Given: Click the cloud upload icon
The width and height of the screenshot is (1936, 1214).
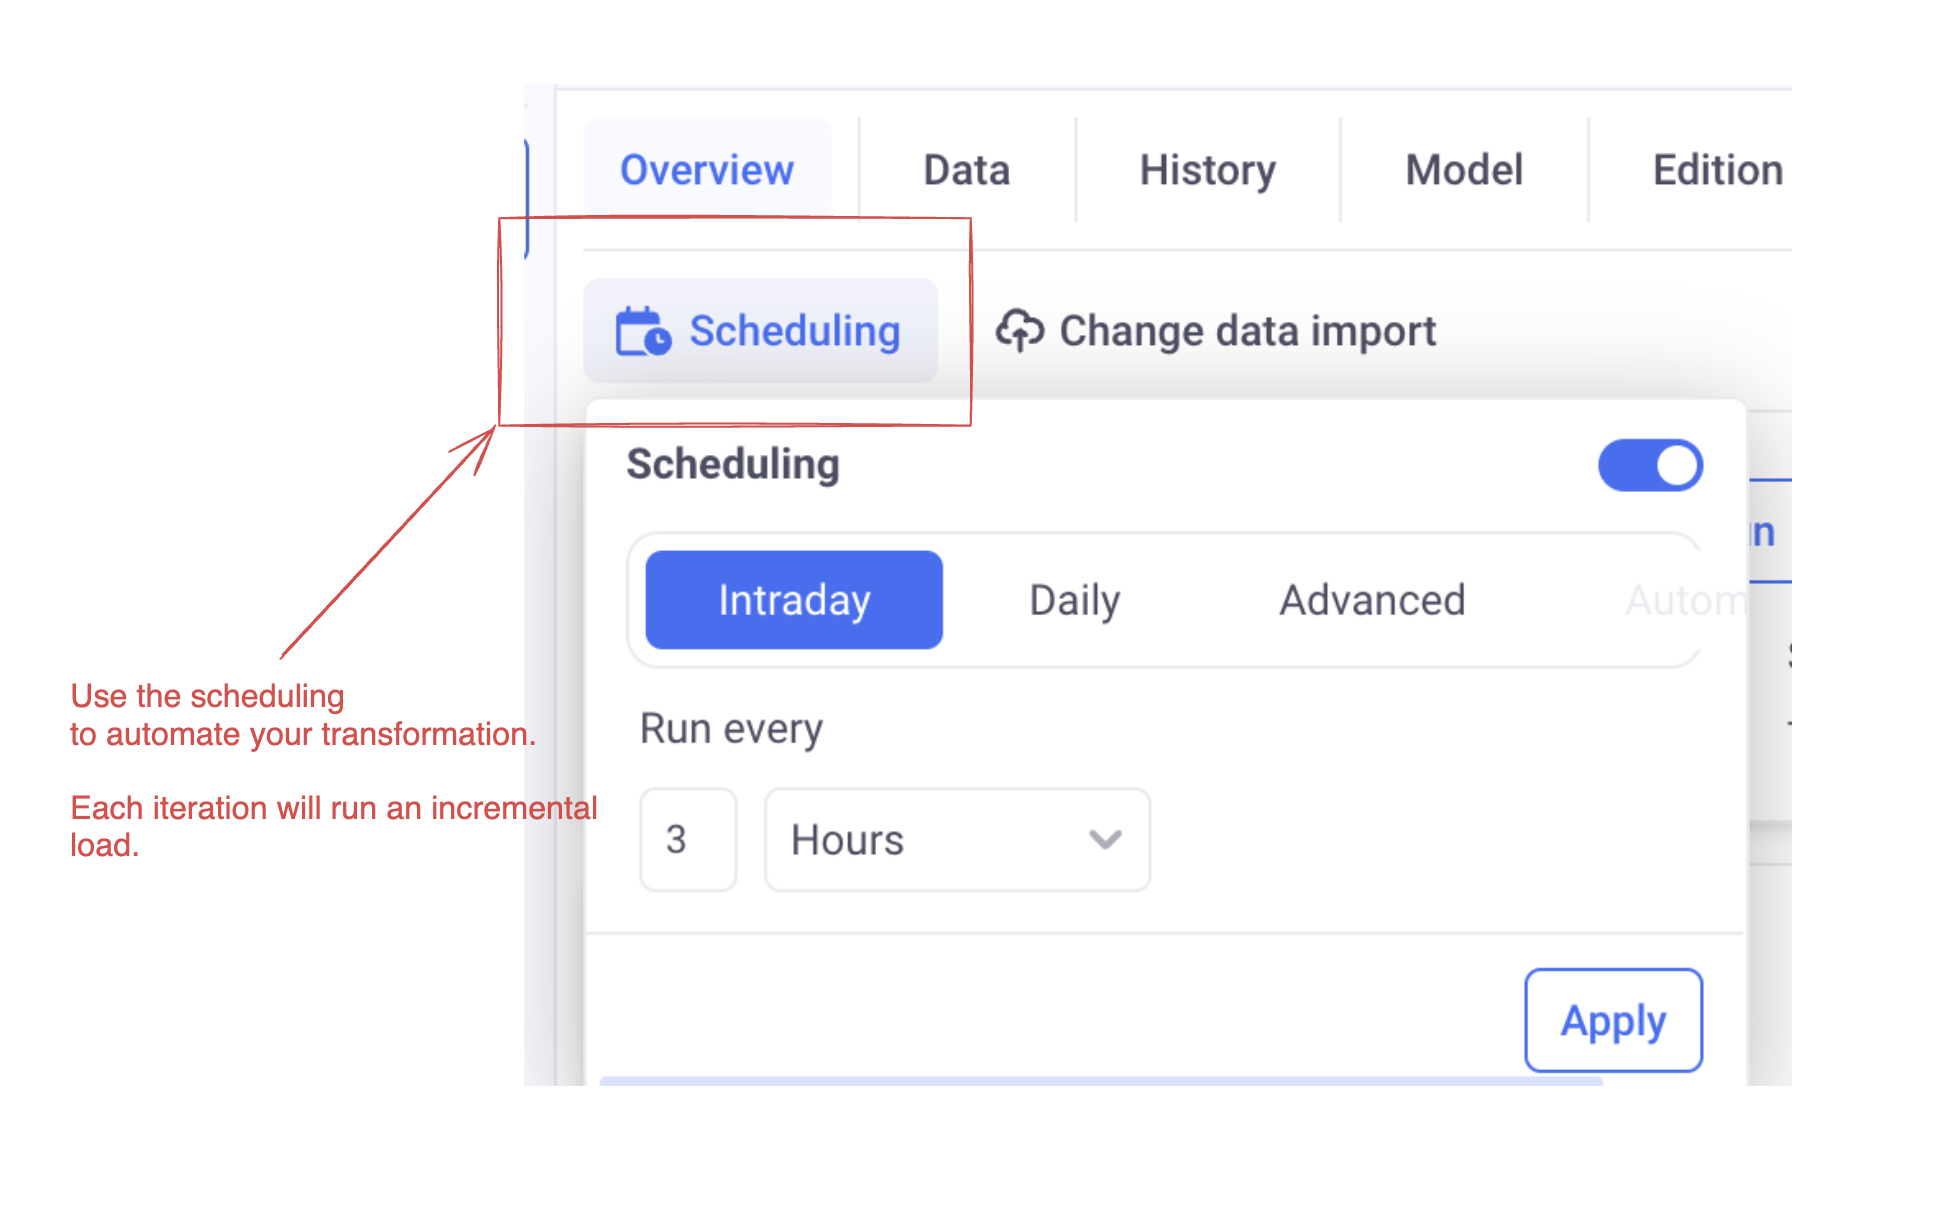Looking at the screenshot, I should tap(1019, 330).
